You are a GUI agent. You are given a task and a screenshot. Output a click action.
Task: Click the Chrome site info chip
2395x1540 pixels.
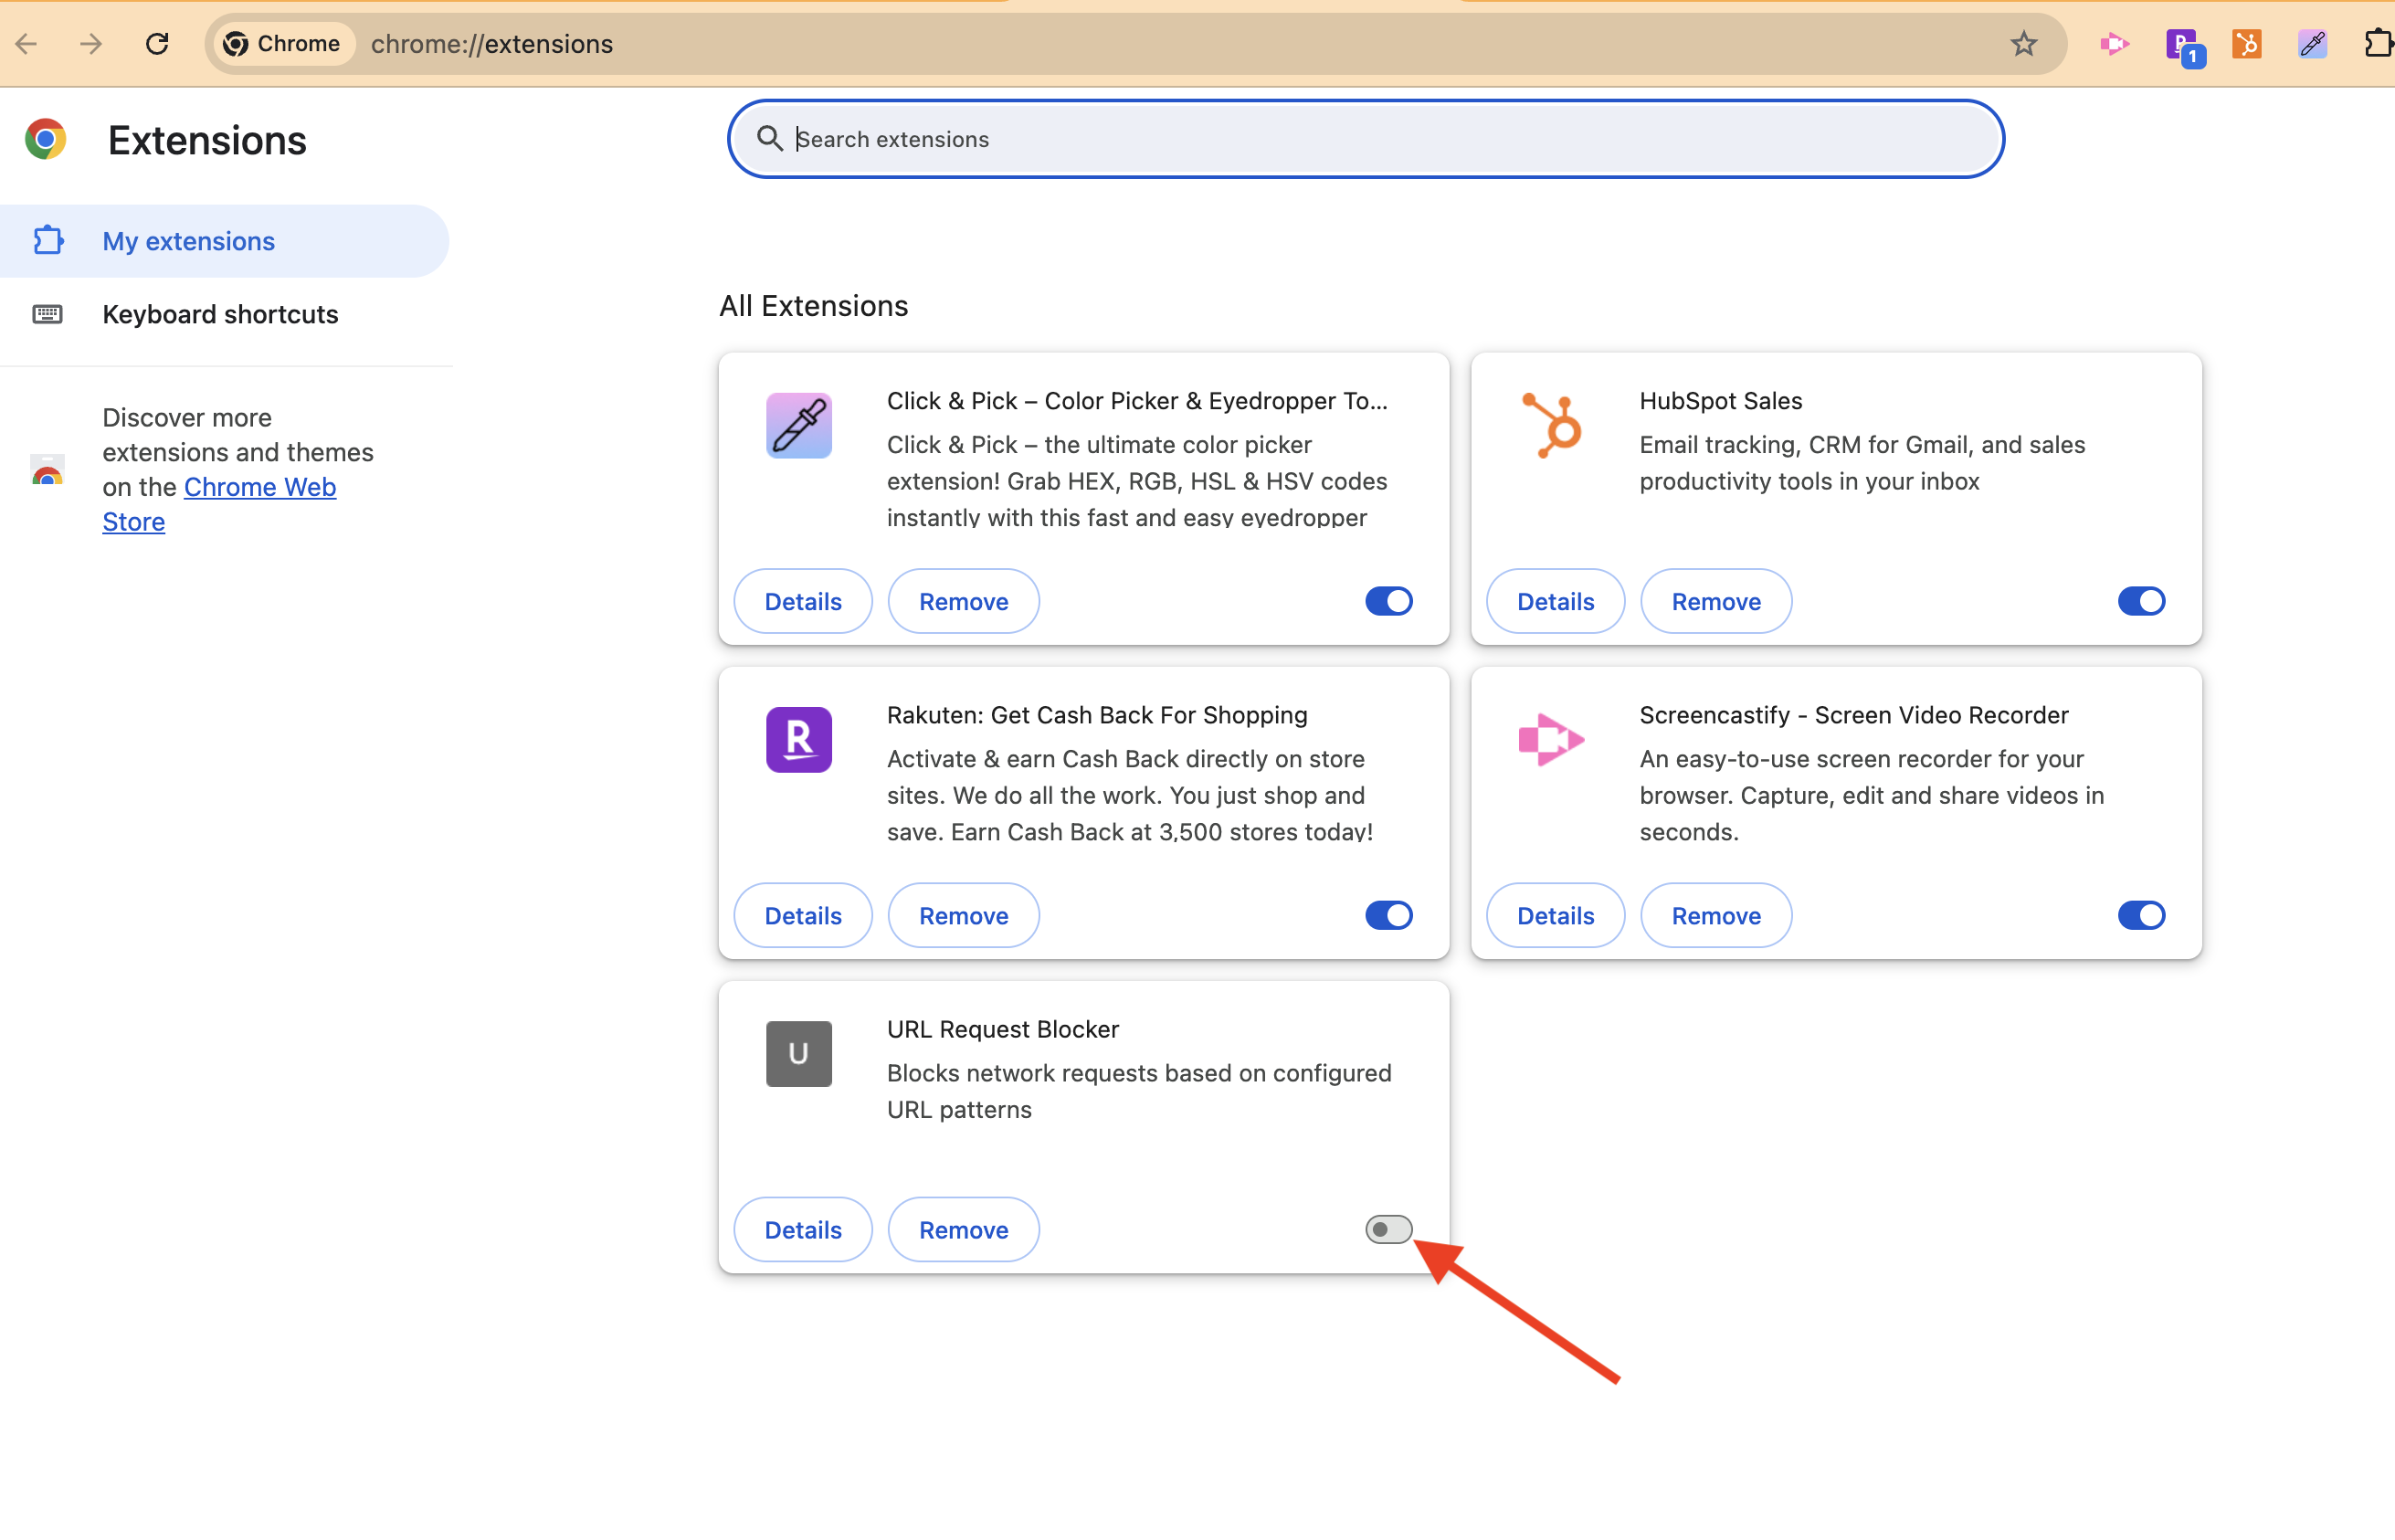283,44
